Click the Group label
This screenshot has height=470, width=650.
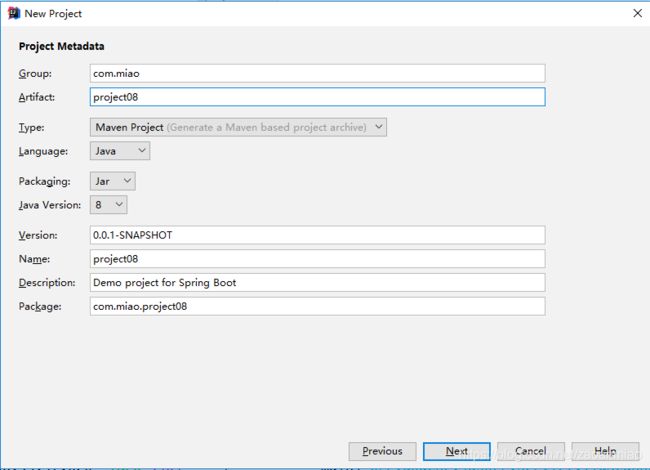coord(35,73)
